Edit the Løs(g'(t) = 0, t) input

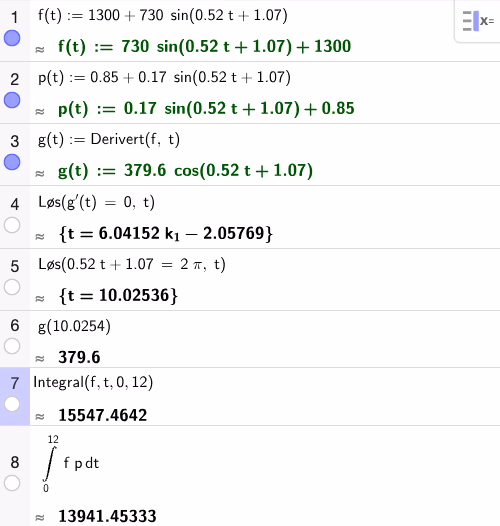tap(97, 202)
